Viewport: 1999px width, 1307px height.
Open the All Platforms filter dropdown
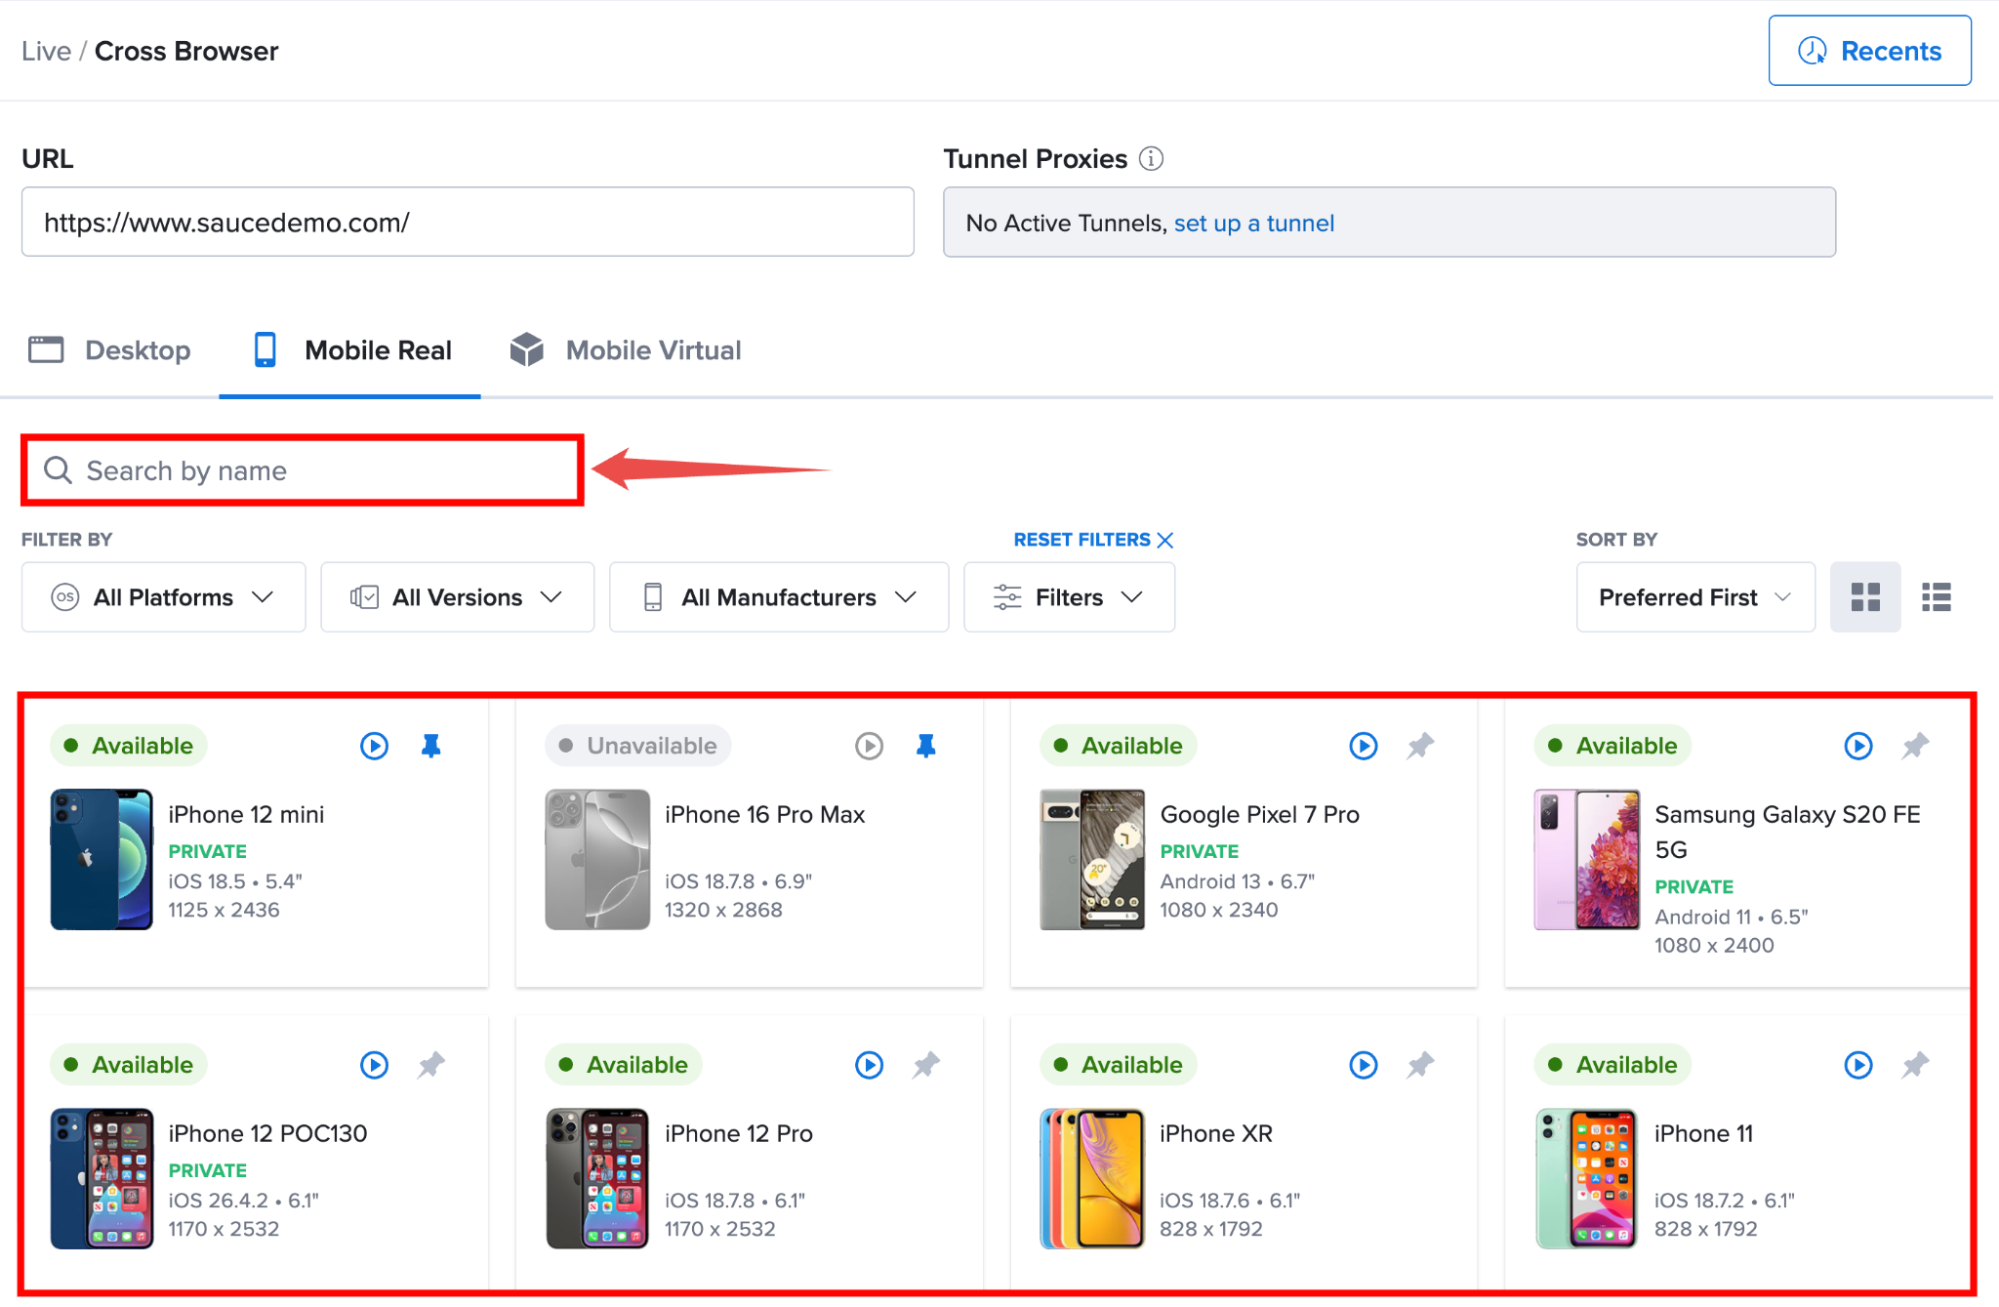[163, 597]
